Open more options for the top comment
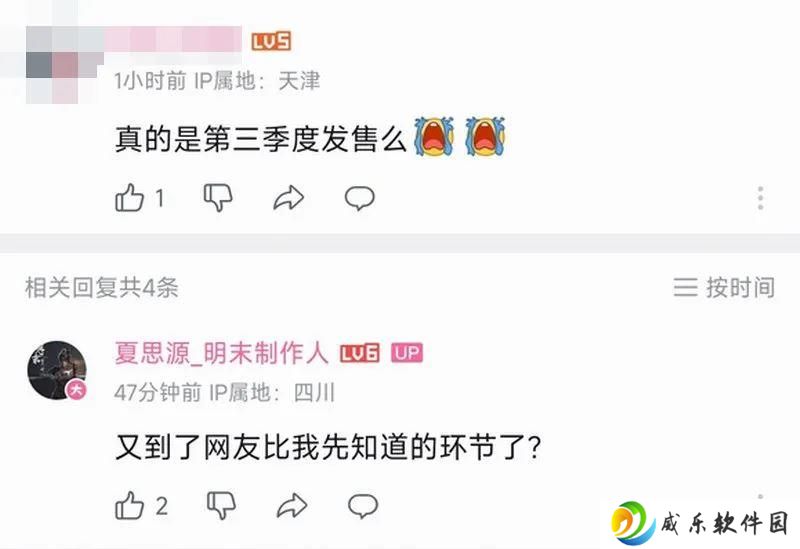Image resolution: width=800 pixels, height=549 pixels. point(760,198)
